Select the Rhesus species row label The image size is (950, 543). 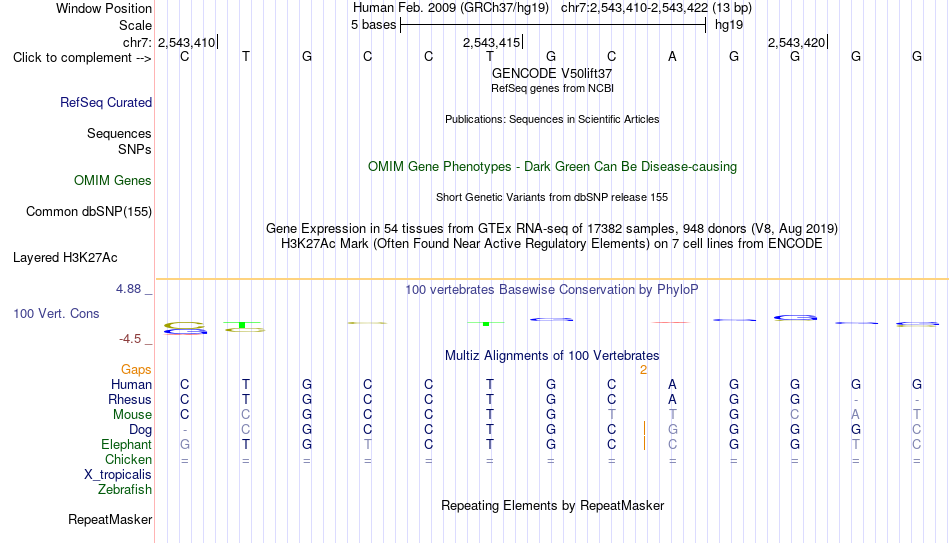pos(130,399)
